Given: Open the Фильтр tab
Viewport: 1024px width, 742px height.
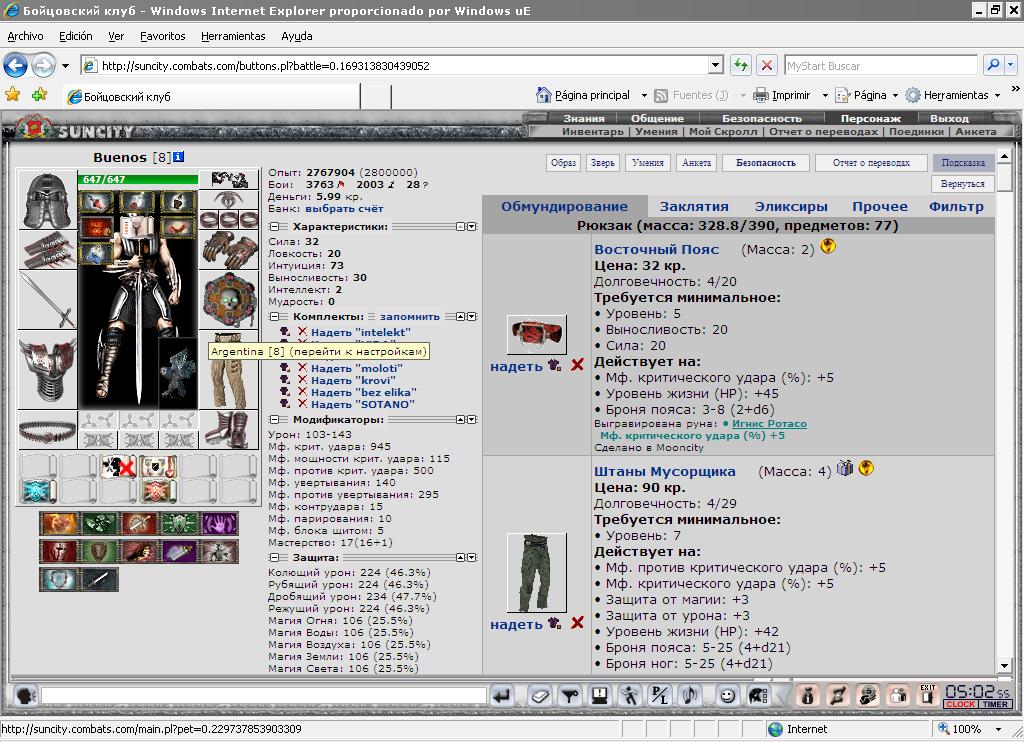Looking at the screenshot, I should [956, 206].
